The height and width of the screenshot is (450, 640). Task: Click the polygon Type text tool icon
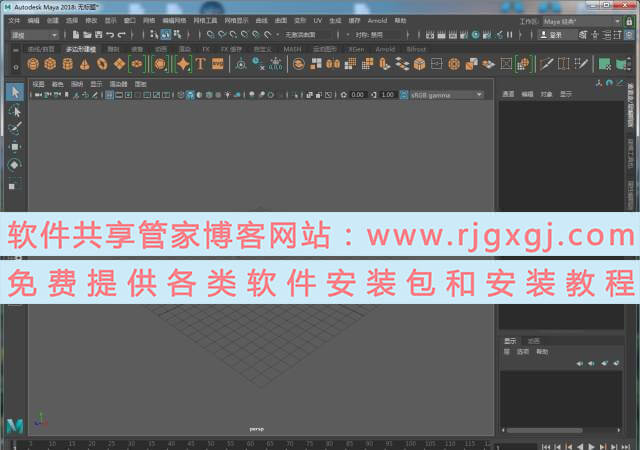coord(200,64)
